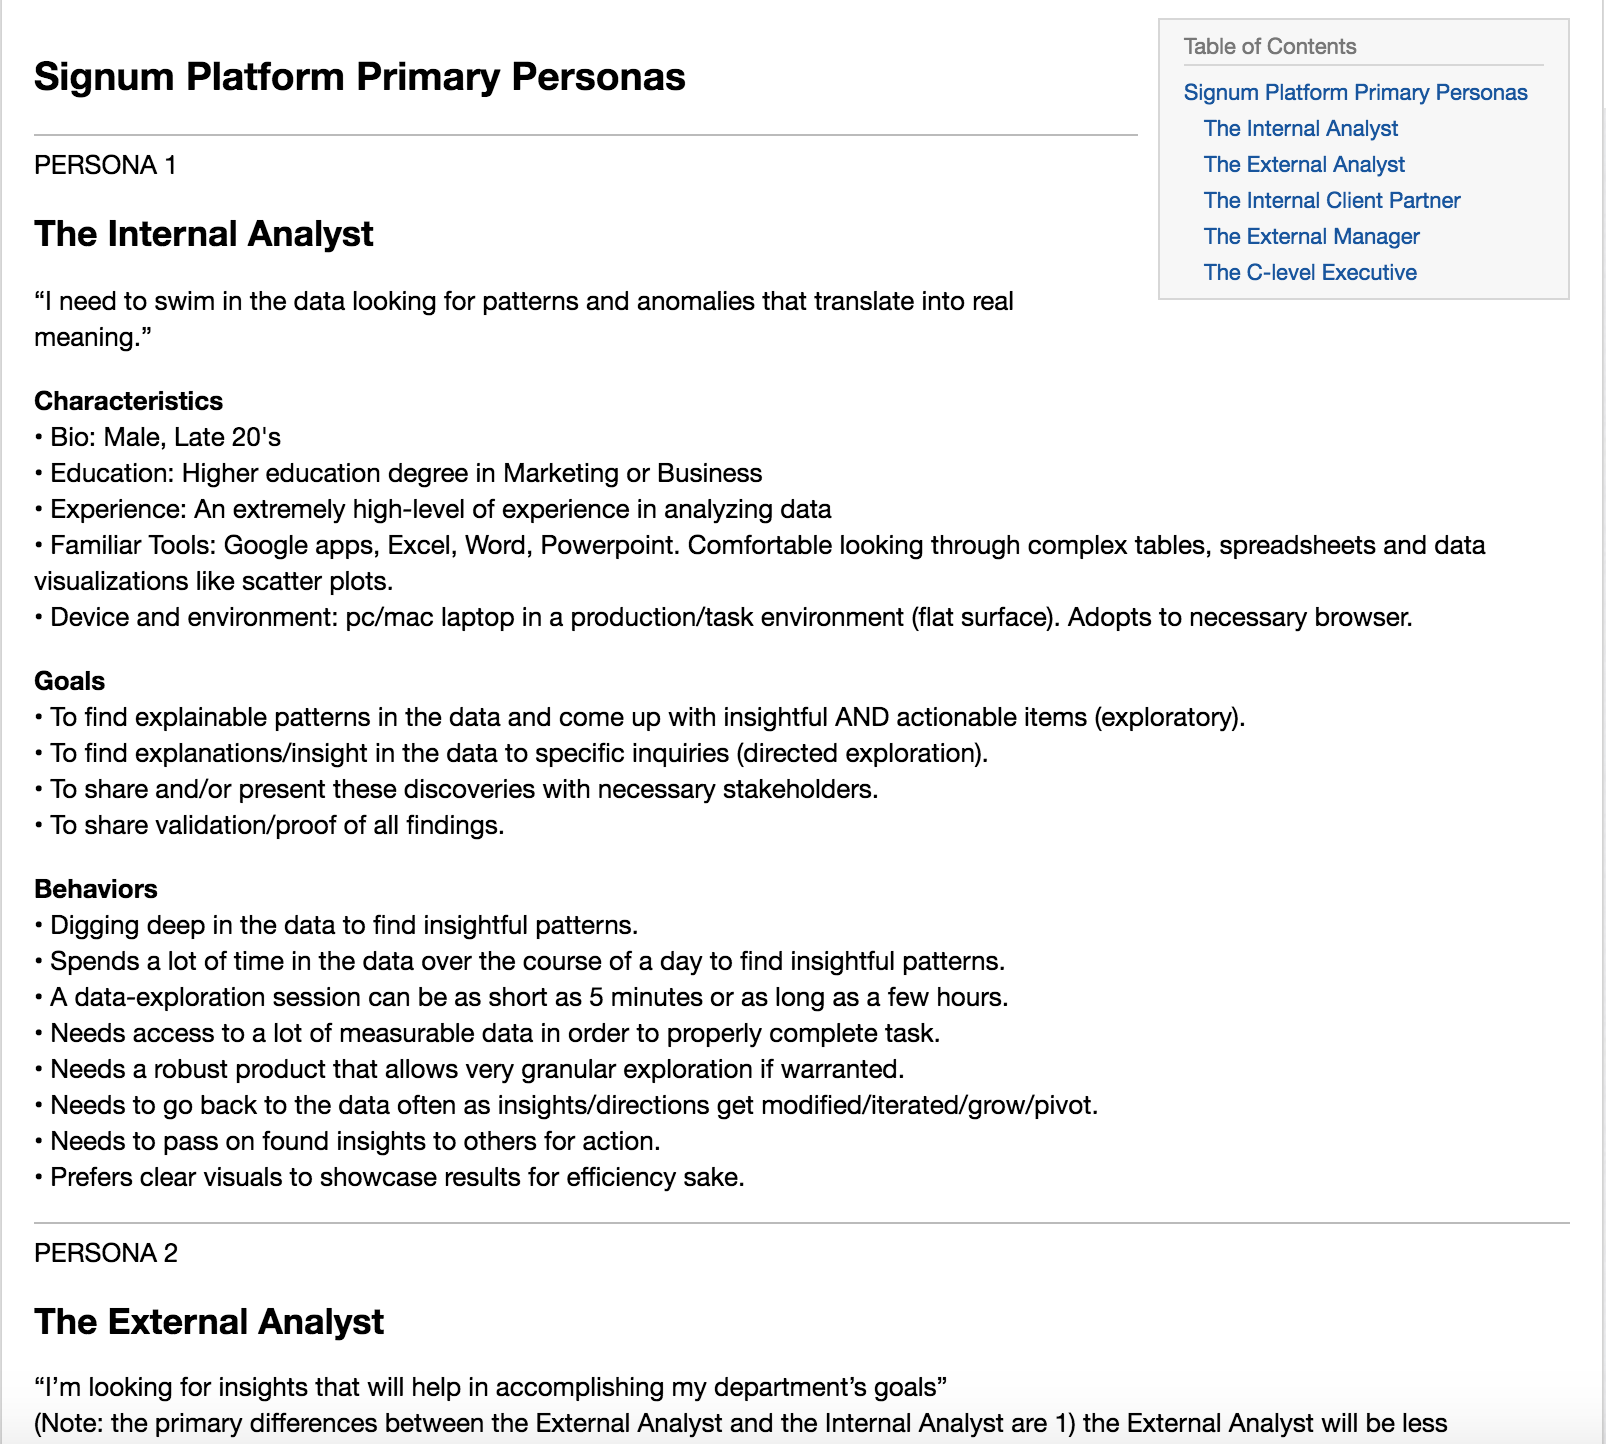Click the Signum Platform Primary Personas page title
The width and height of the screenshot is (1606, 1444).
[x=360, y=77]
